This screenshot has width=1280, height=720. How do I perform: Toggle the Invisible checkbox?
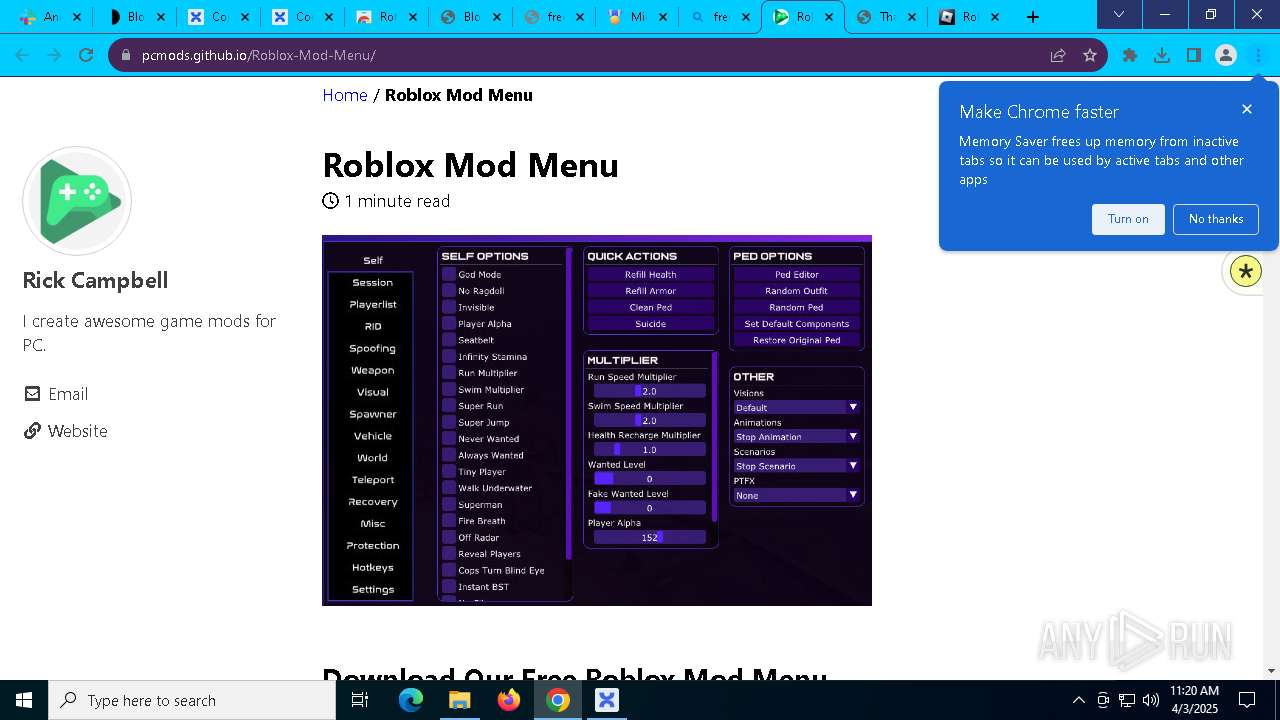tap(449, 307)
